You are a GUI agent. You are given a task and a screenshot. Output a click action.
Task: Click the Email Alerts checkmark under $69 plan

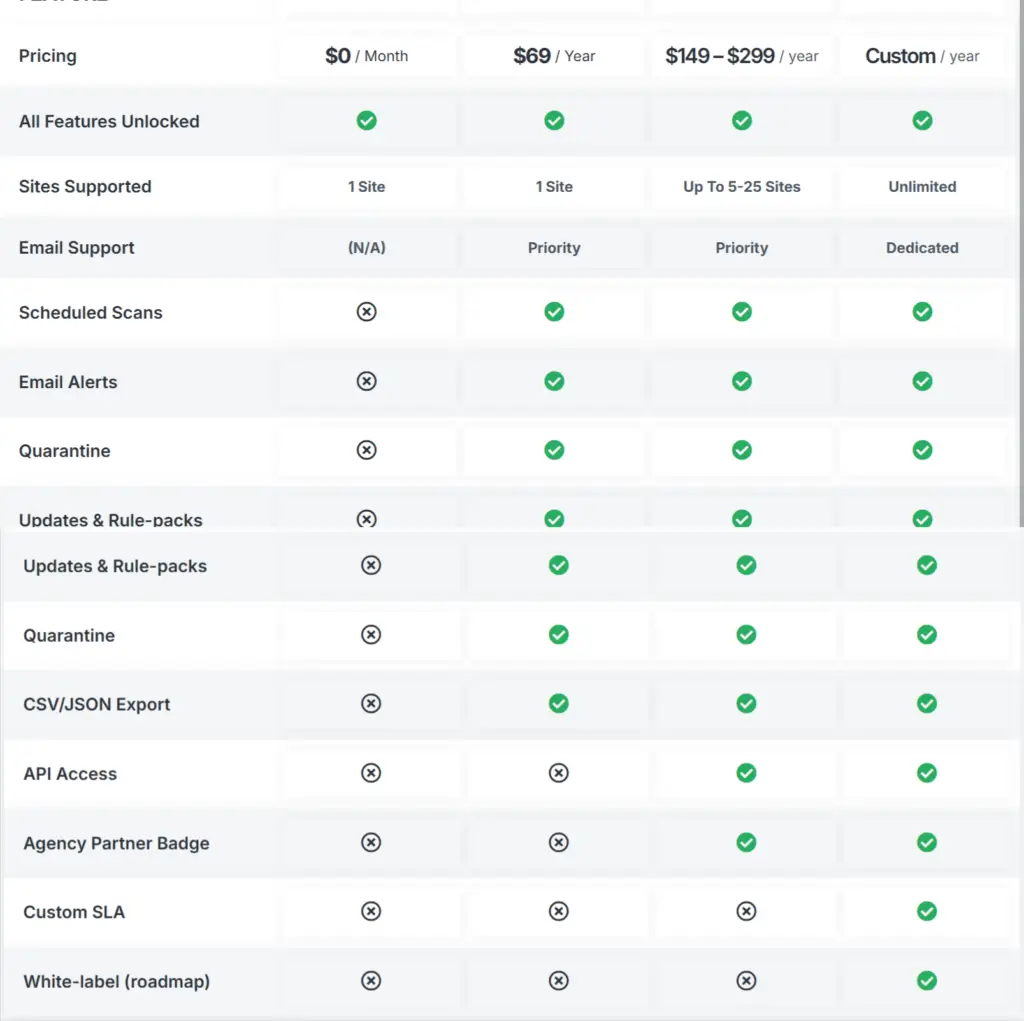click(x=554, y=381)
